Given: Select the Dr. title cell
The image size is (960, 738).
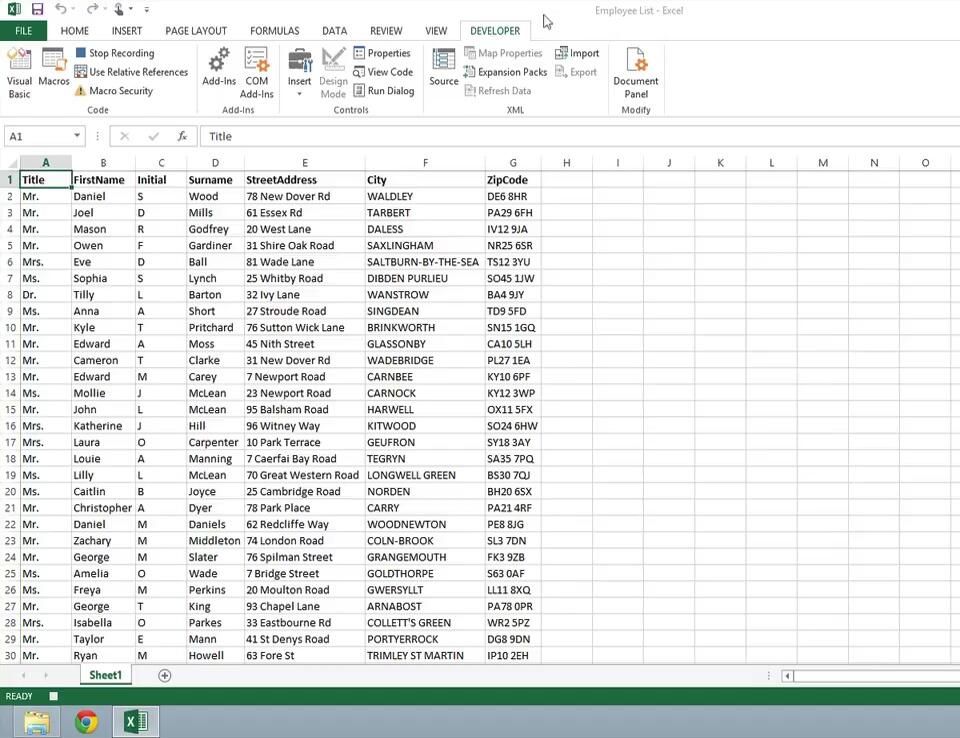Looking at the screenshot, I should coord(45,295).
